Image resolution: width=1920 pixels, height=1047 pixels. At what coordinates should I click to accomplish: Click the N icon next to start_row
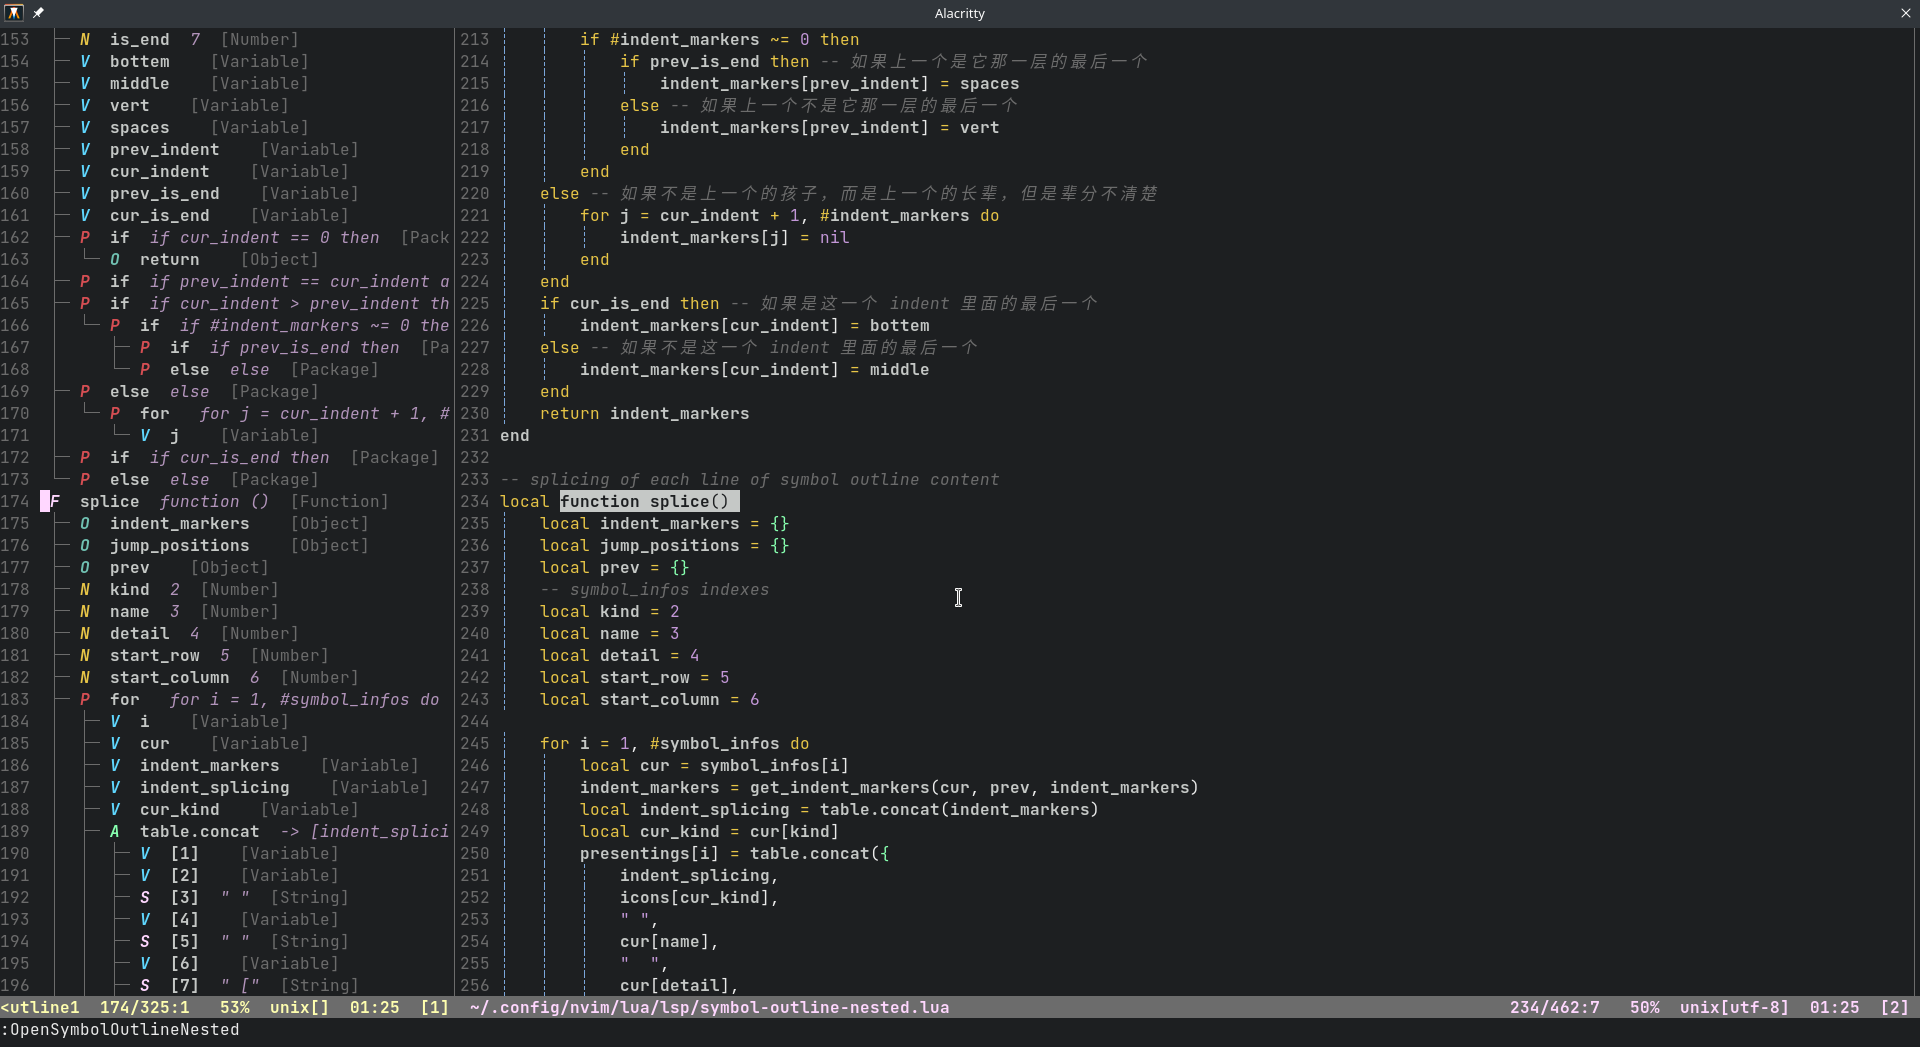pyautogui.click(x=85, y=655)
